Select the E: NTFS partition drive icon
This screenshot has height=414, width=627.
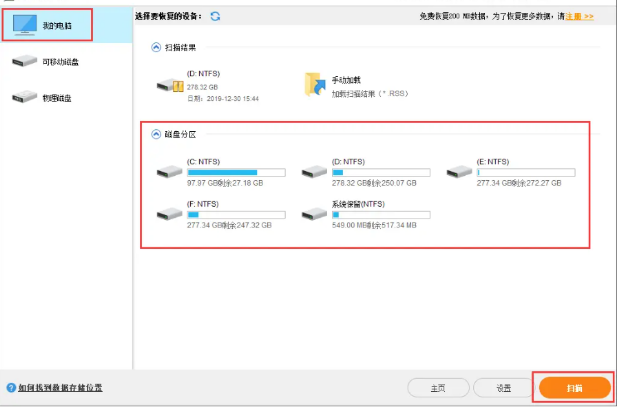460,172
